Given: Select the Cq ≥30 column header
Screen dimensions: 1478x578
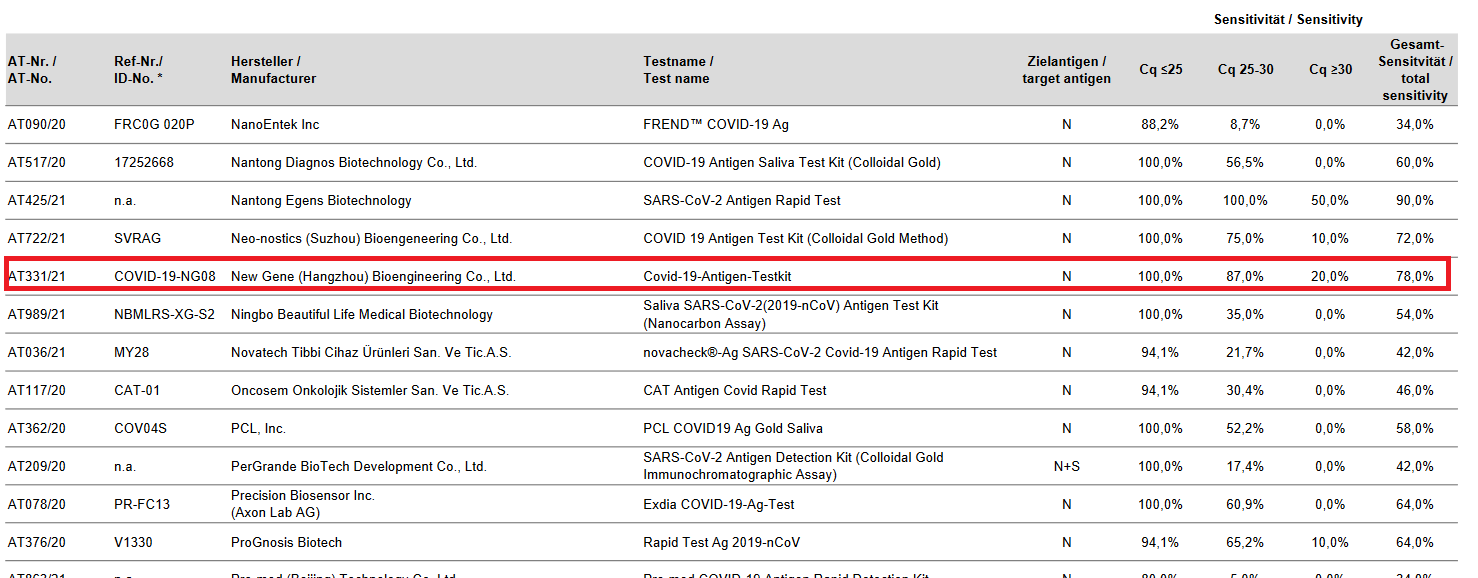Looking at the screenshot, I should pos(1330,70).
